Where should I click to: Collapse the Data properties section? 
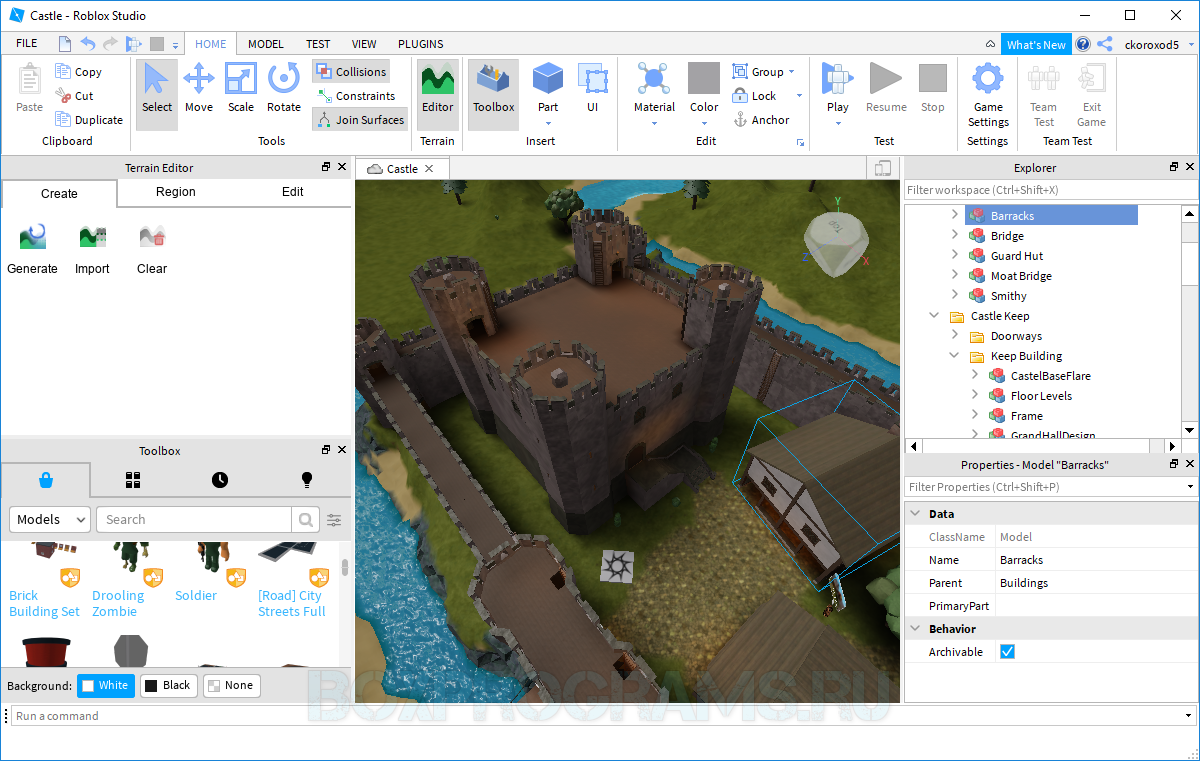[914, 514]
